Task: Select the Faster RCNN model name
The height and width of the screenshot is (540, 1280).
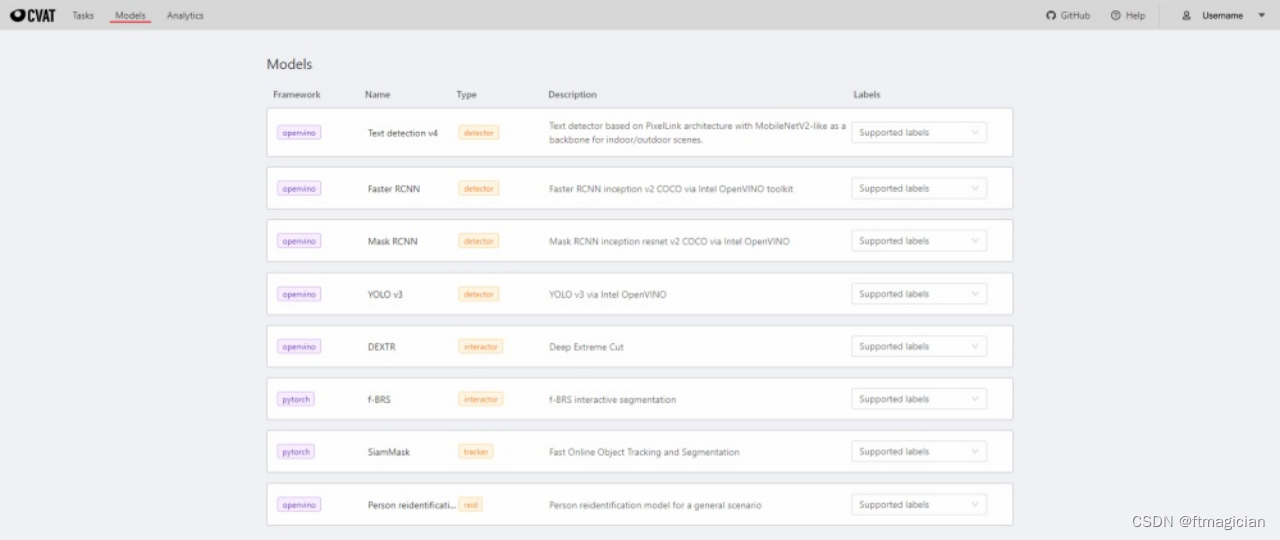Action: click(394, 189)
